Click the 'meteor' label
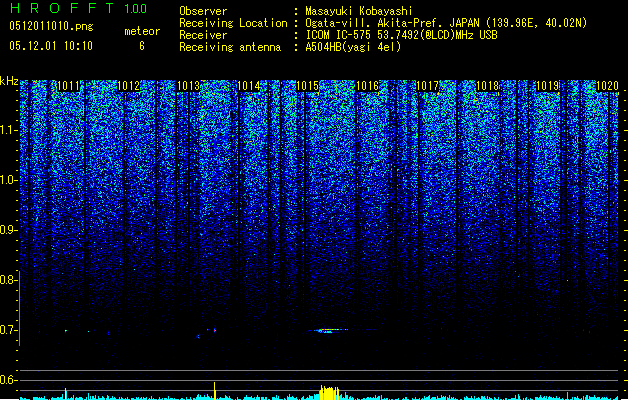Image resolution: width=629 pixels, height=400 pixels. click(x=142, y=31)
